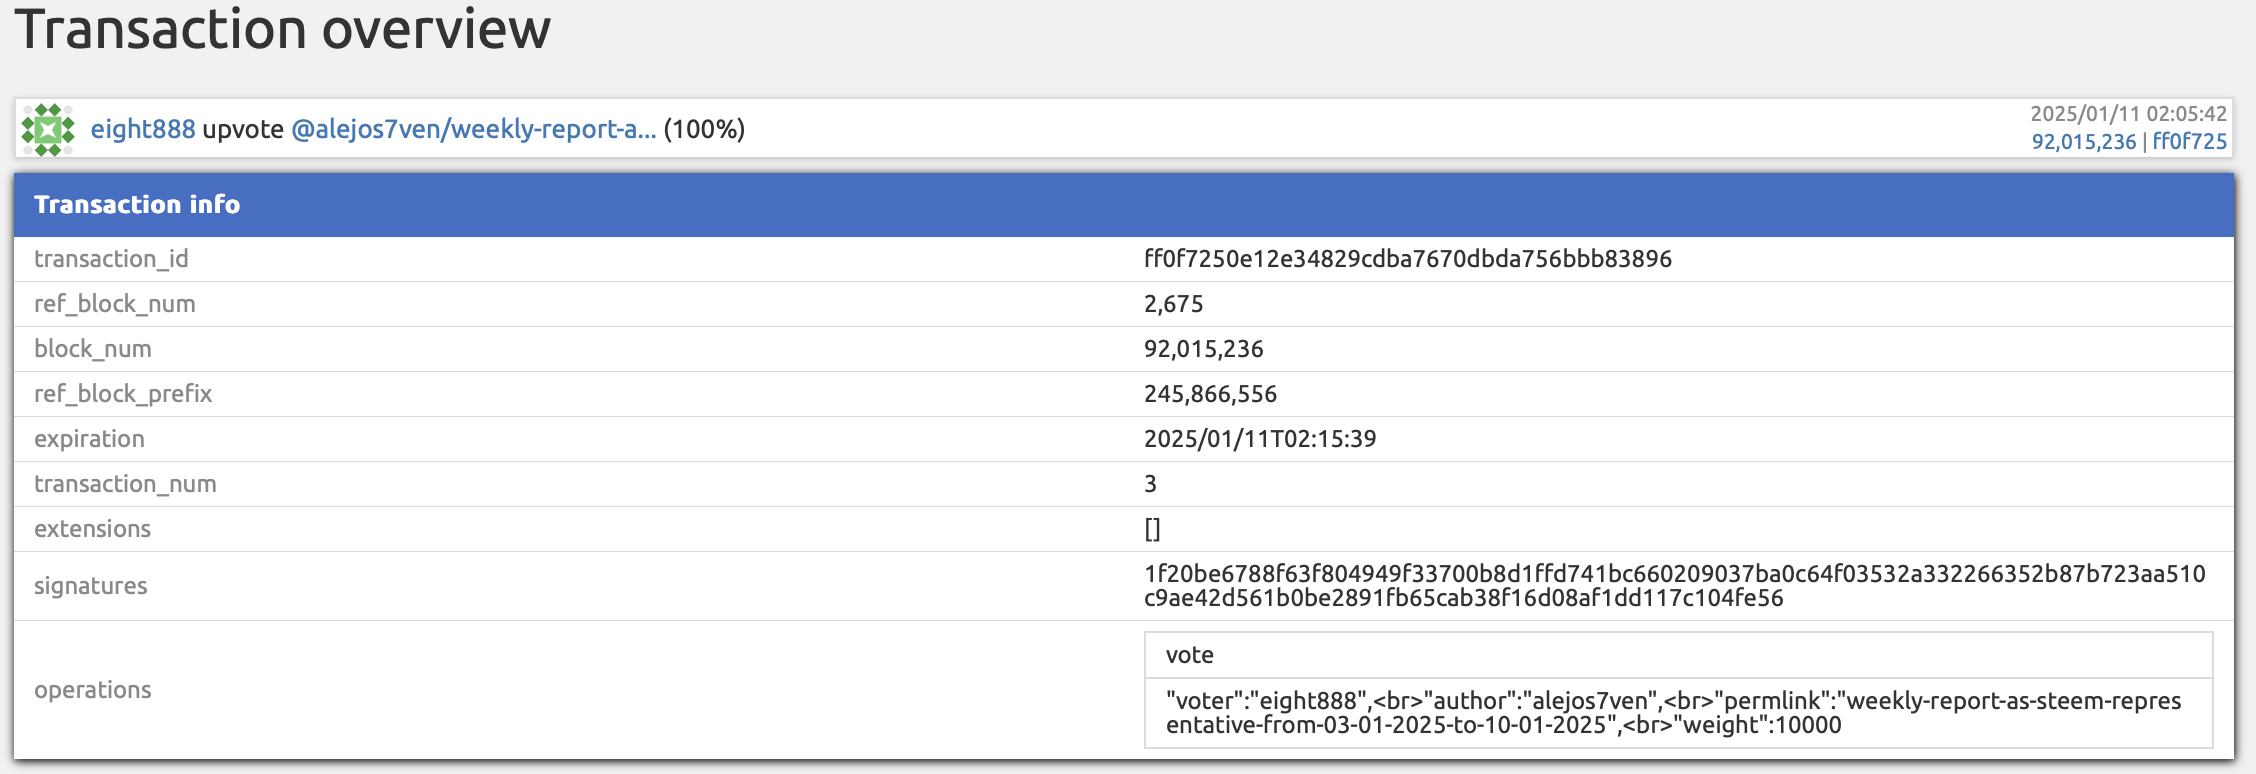The image size is (2256, 774).
Task: Click the expiration timestamp value
Action: point(1259,439)
